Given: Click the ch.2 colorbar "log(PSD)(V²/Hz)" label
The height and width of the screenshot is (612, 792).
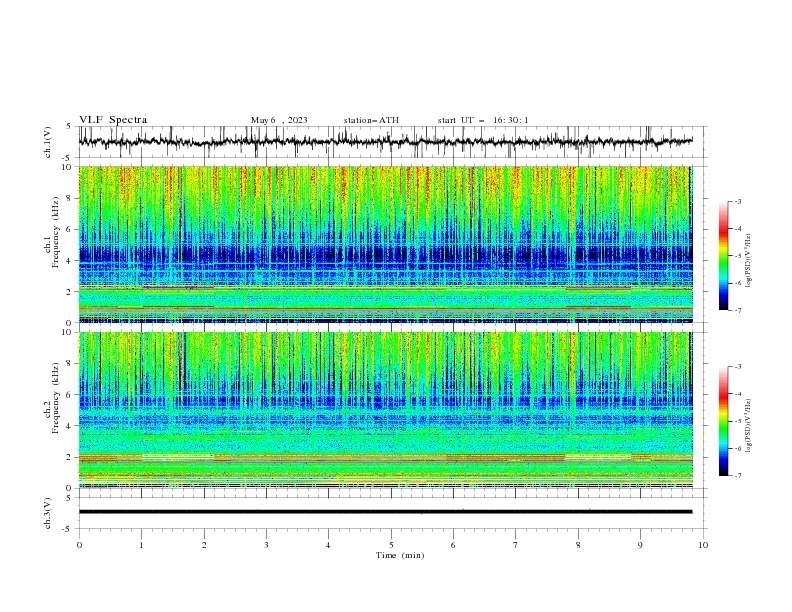Looking at the screenshot, I should (x=748, y=425).
